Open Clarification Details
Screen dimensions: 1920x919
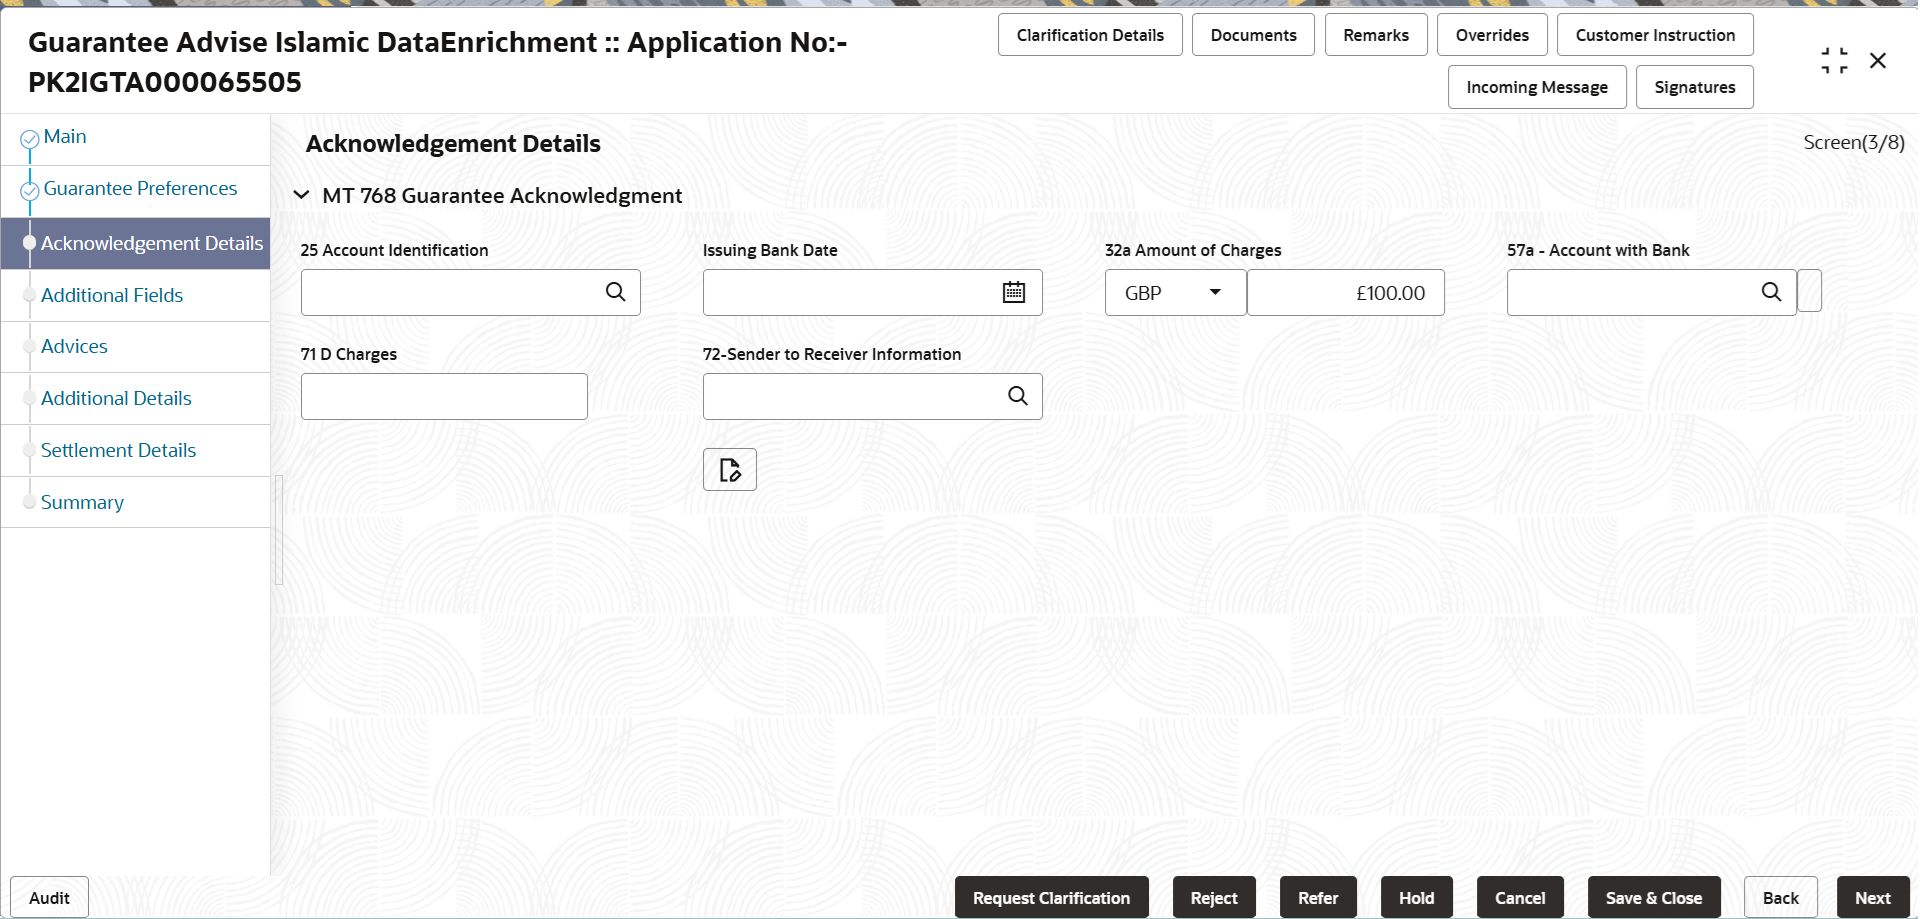point(1090,35)
